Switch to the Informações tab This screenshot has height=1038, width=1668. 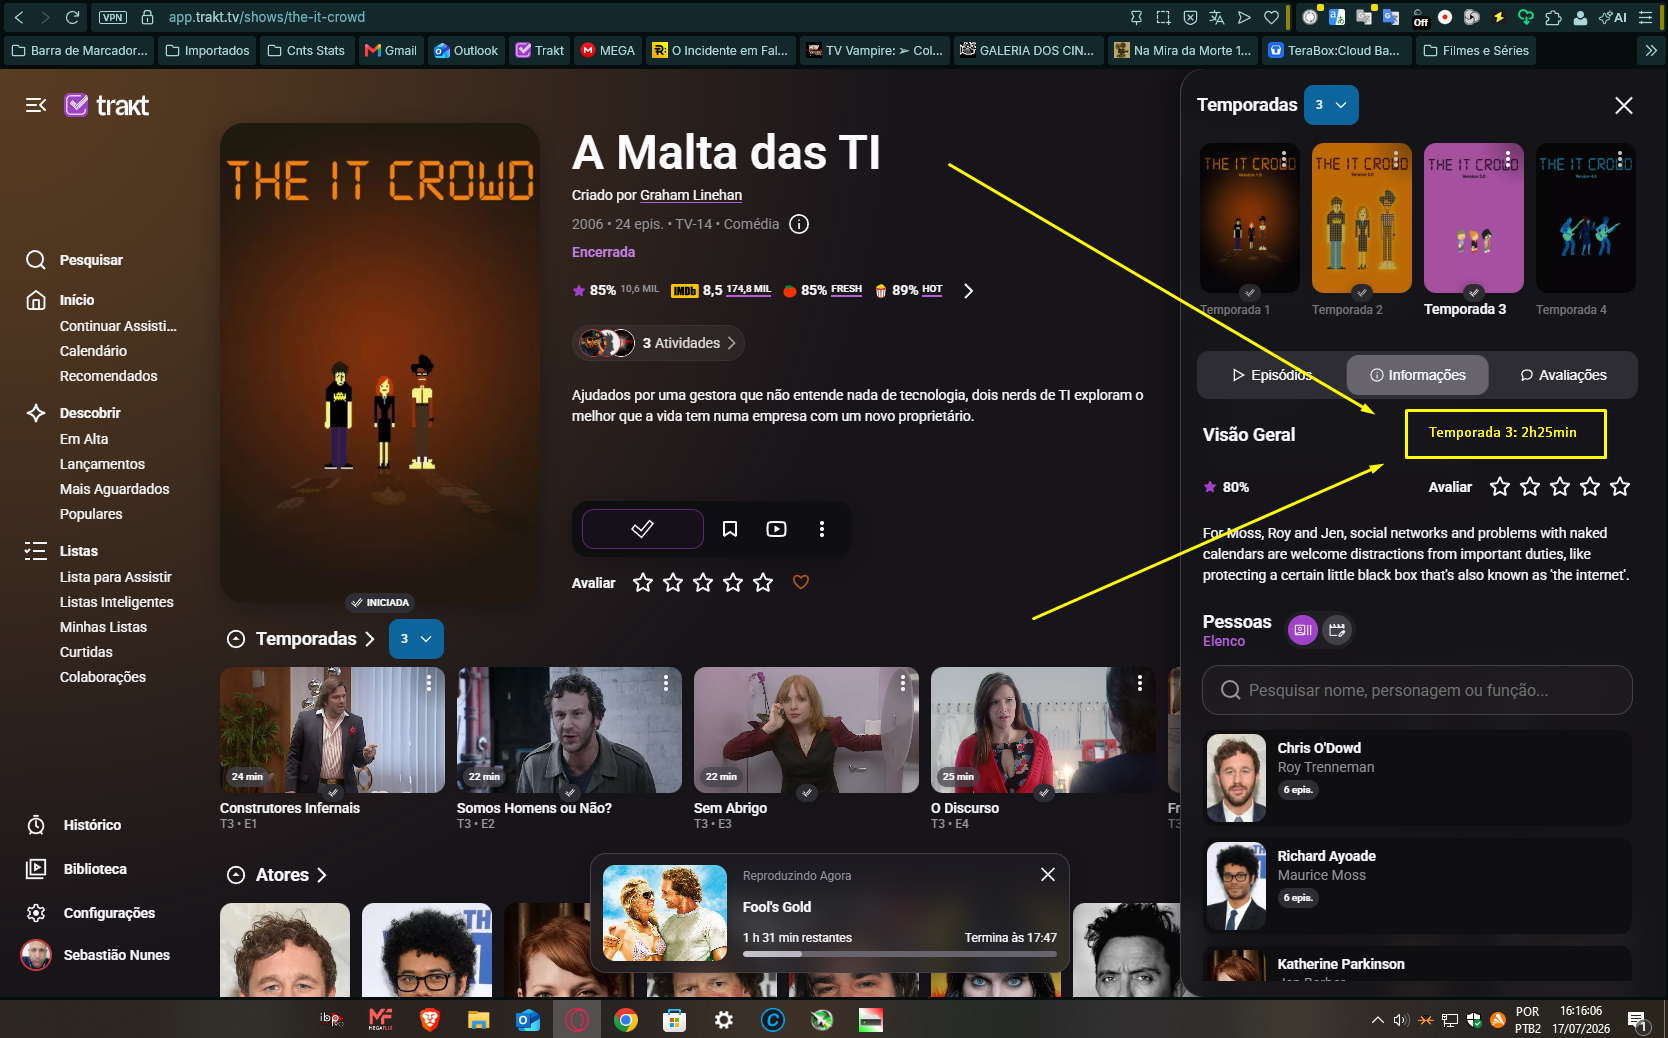point(1418,375)
